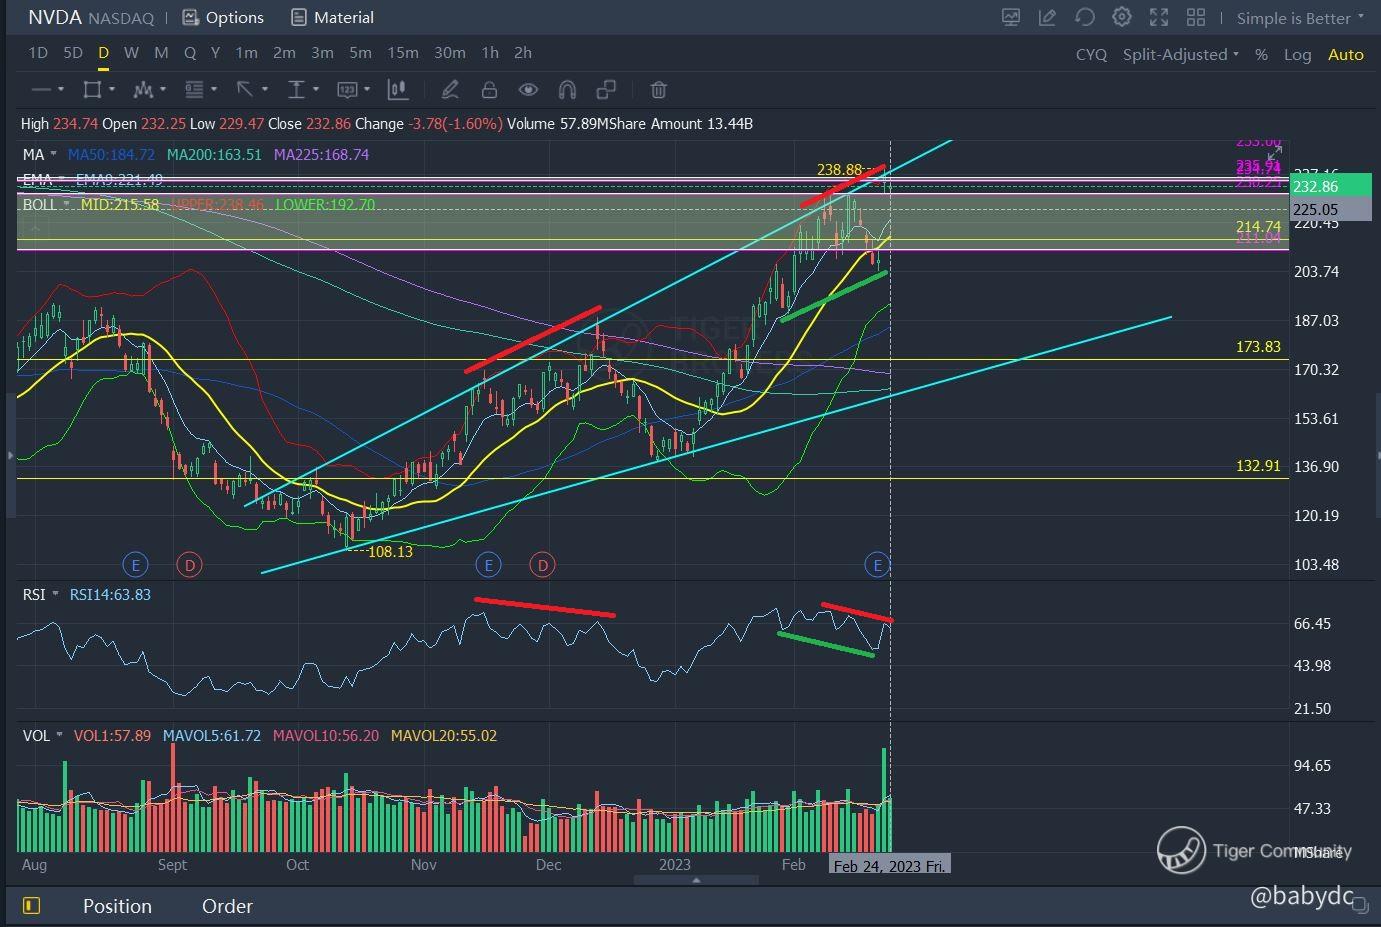Click the right edge panel expander arrow
Image resolution: width=1381 pixels, height=927 pixels.
pos(1377,456)
